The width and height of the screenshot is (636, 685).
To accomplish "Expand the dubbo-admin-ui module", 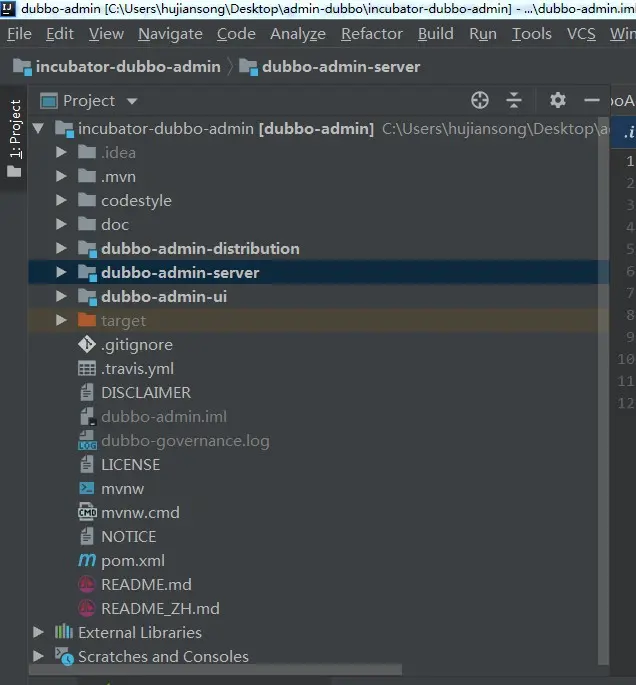I will (61, 296).
